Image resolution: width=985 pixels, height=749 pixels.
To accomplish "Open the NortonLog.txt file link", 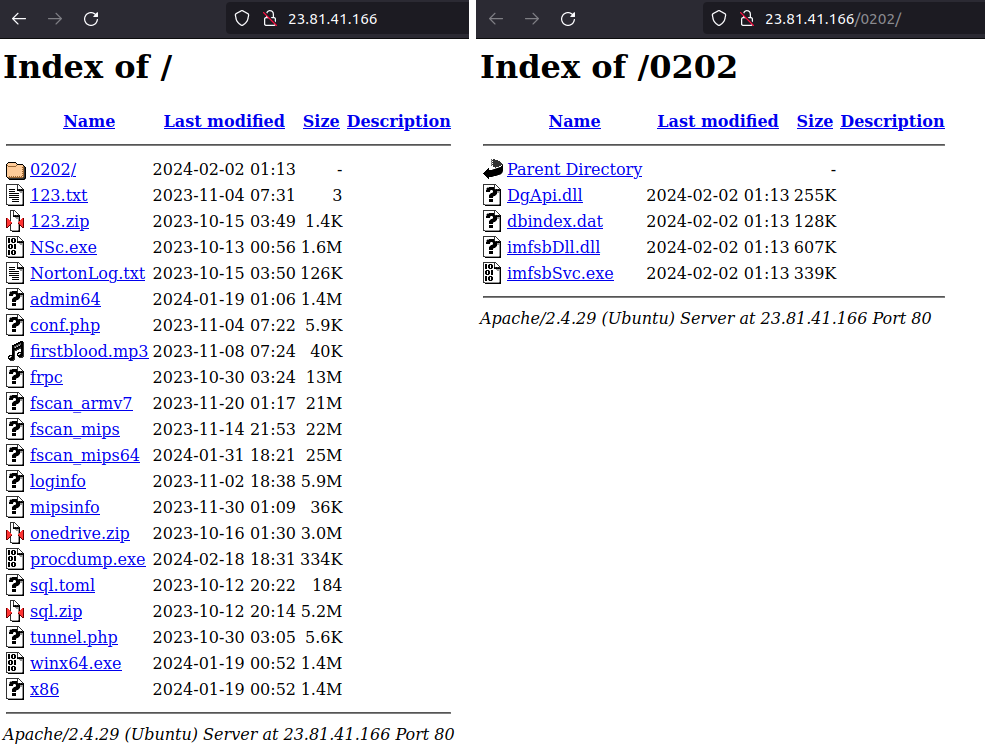I will pos(87,273).
